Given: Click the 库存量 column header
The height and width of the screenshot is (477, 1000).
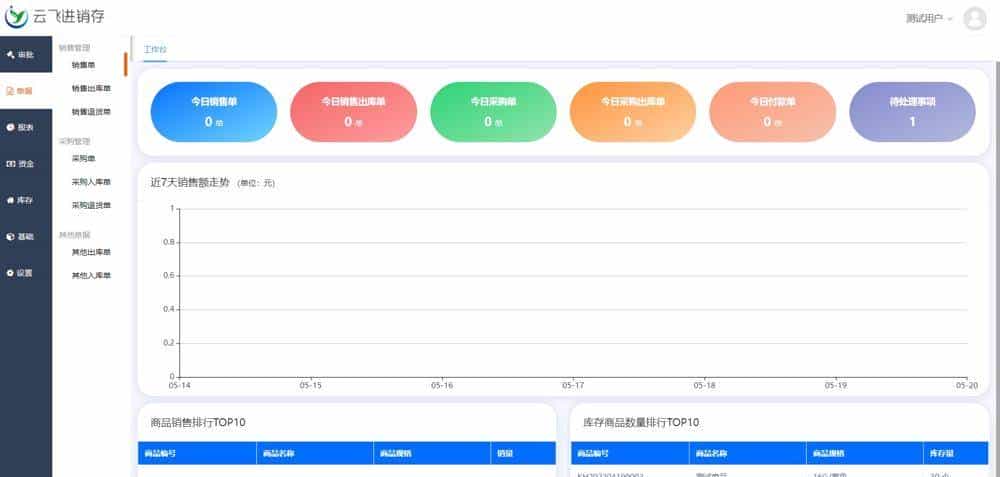Looking at the screenshot, I should pos(955,453).
